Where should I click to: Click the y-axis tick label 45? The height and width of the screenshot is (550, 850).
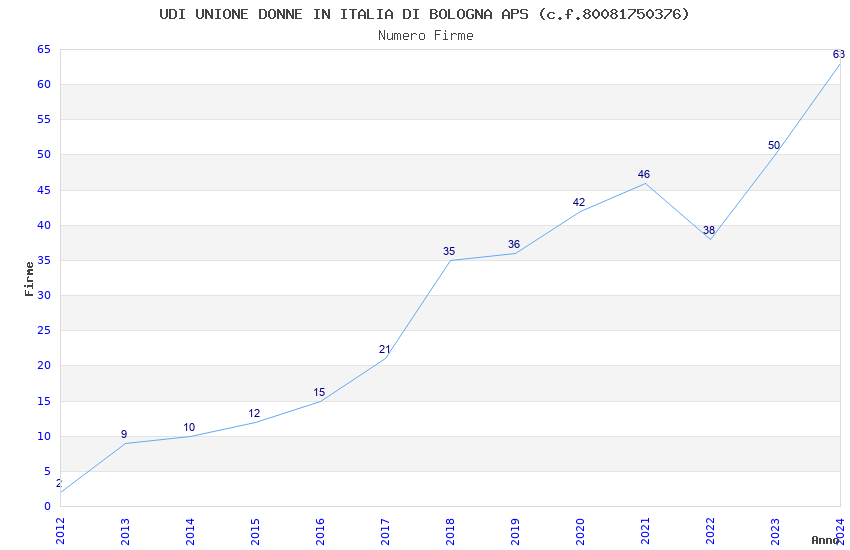point(44,190)
